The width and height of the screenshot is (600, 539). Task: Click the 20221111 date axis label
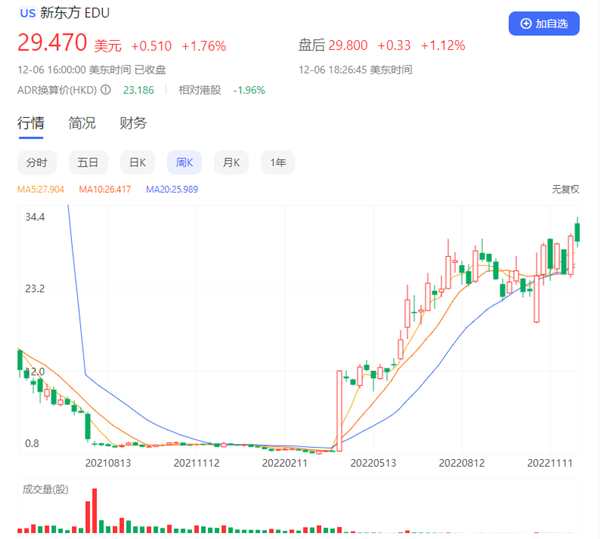click(x=550, y=463)
